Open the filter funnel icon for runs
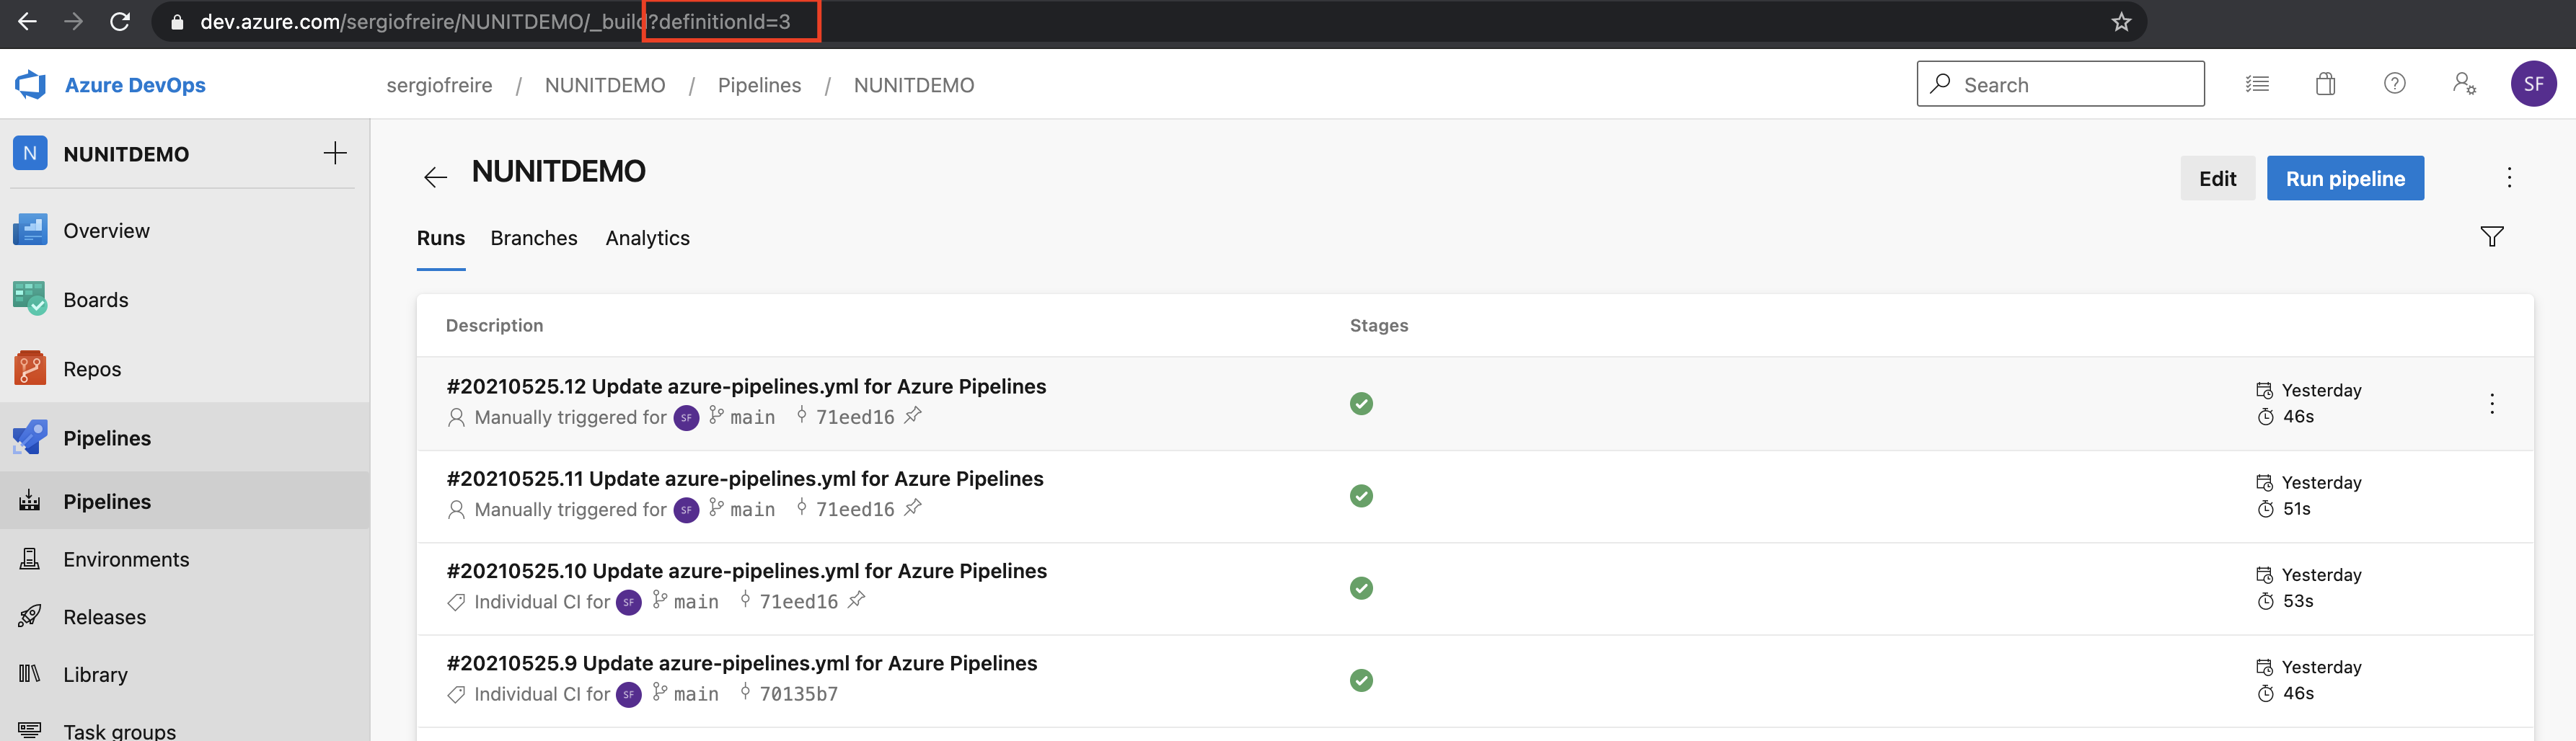Viewport: 2576px width, 741px height. (x=2491, y=237)
